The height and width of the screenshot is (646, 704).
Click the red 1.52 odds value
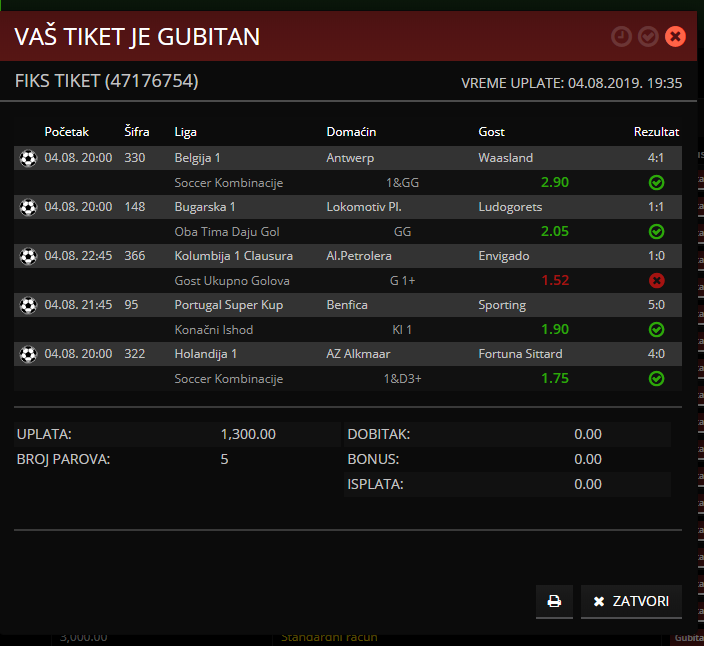554,281
